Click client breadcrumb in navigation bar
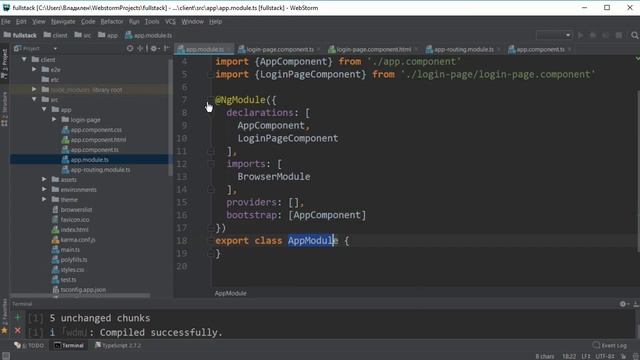The height and width of the screenshot is (360, 640). pos(56,36)
